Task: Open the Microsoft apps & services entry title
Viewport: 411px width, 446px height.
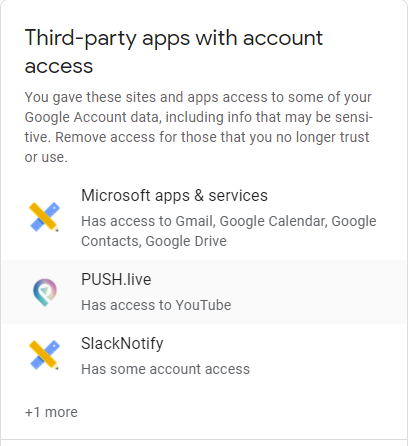Action: tap(174, 195)
